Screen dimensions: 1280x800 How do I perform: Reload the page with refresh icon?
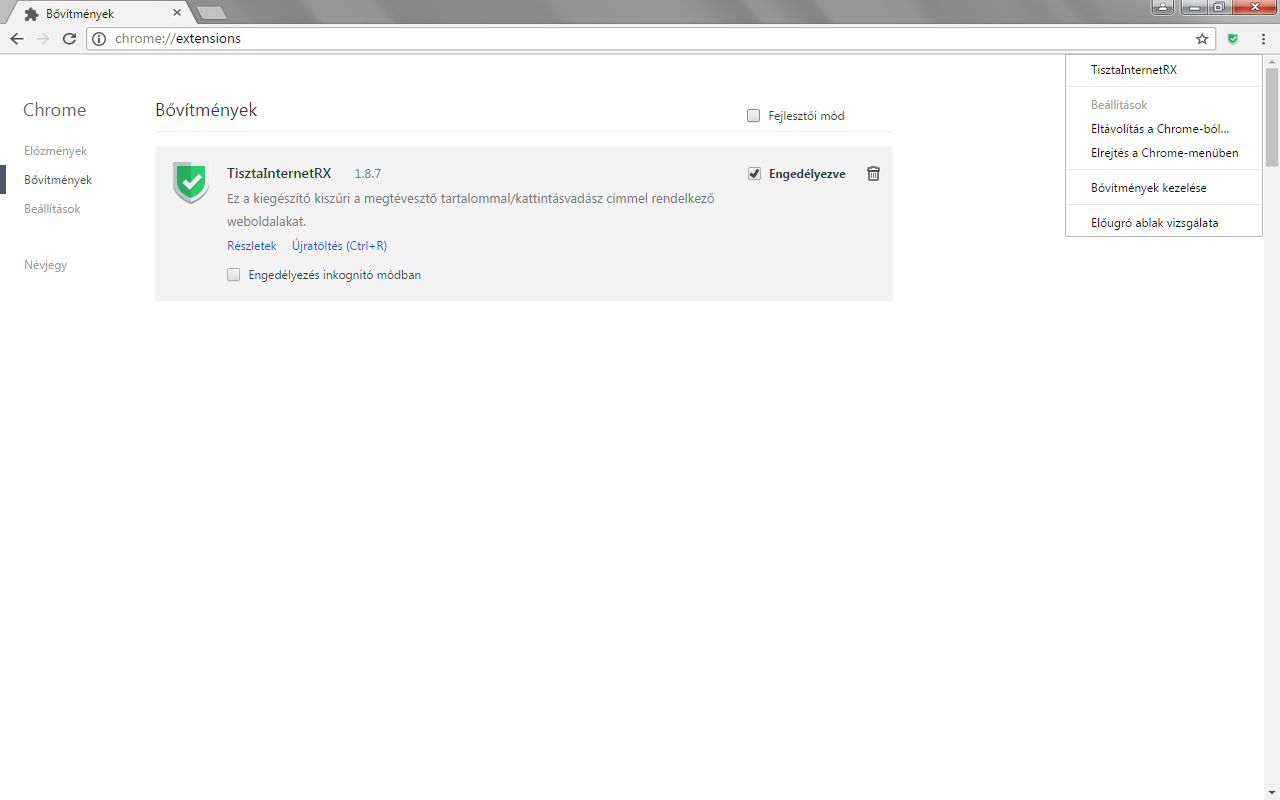coord(69,39)
